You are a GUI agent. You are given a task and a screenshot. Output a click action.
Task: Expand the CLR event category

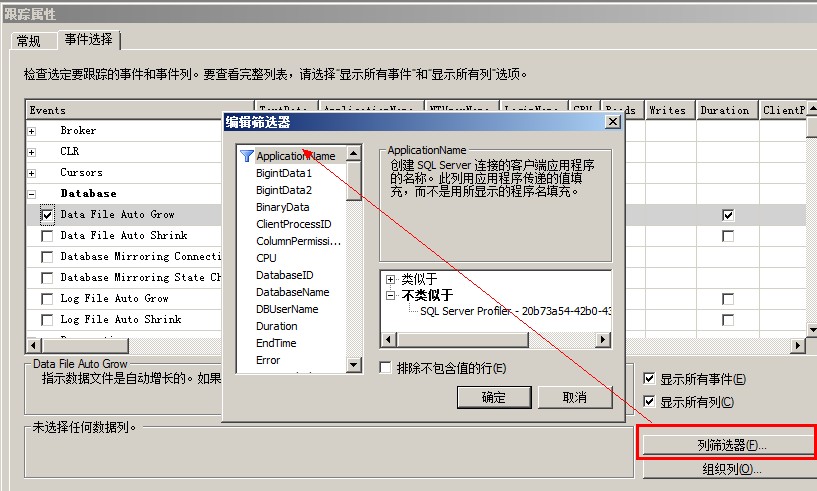(x=32, y=152)
